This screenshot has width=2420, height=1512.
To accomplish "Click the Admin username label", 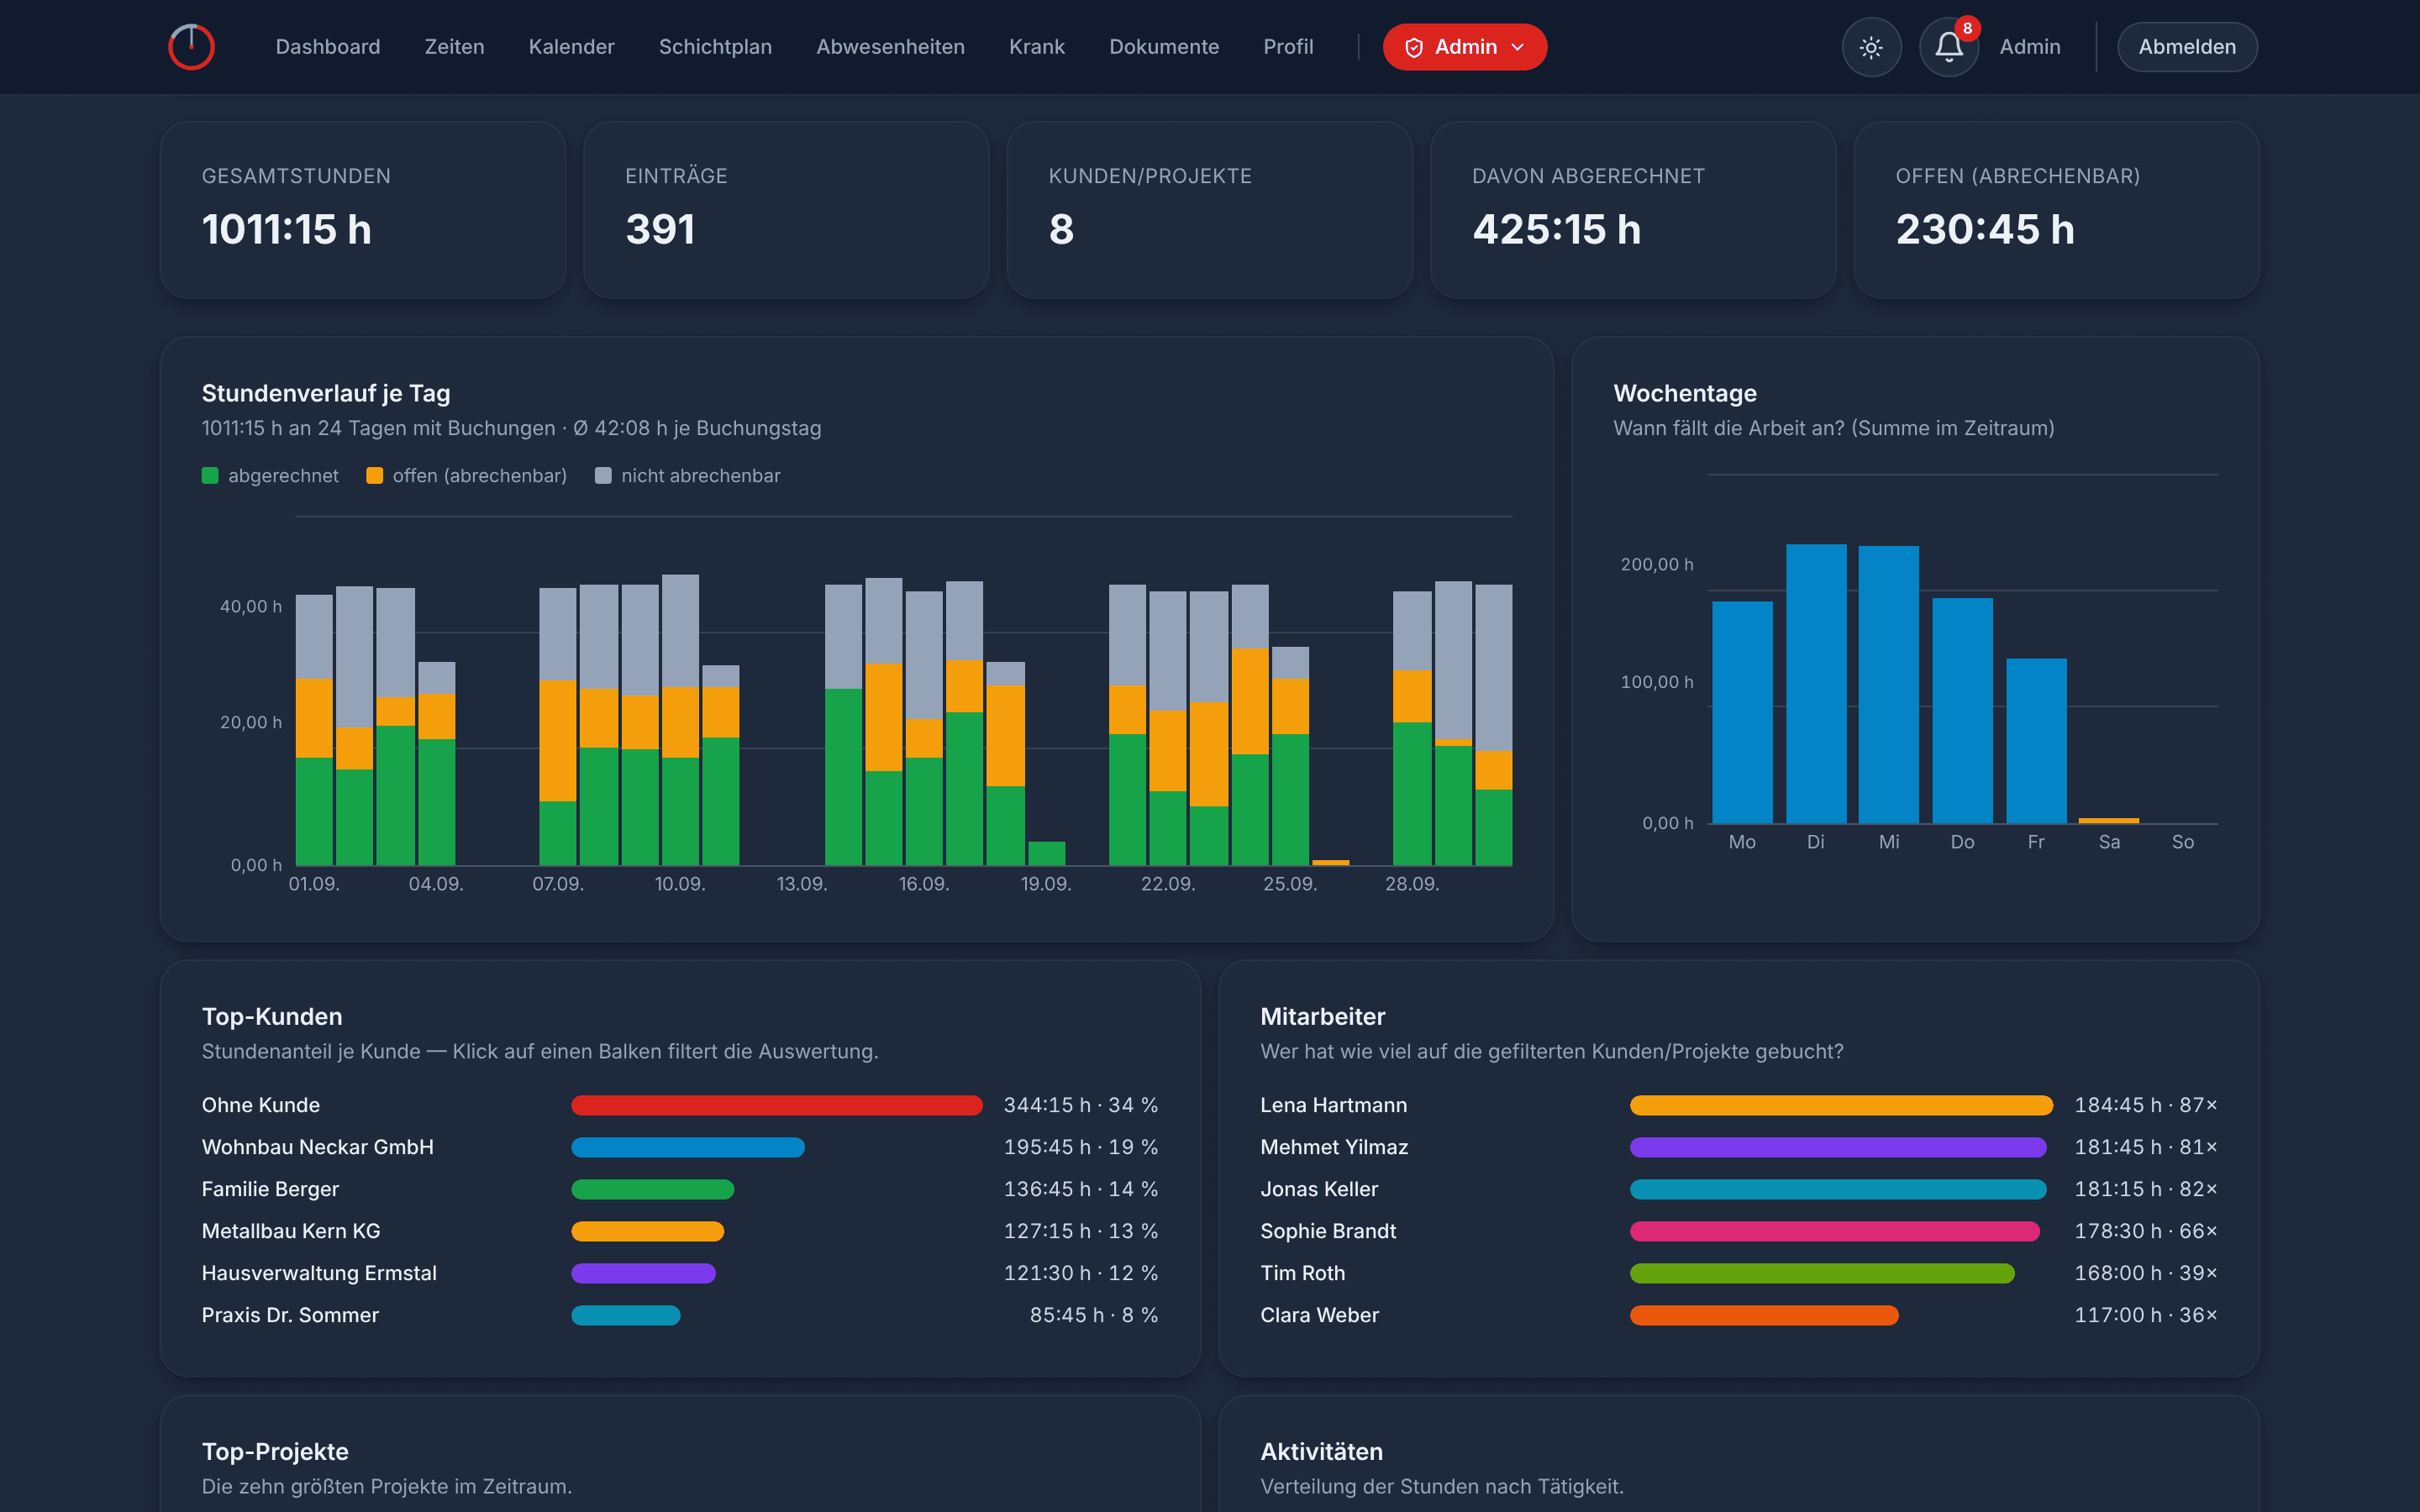I will [2030, 47].
